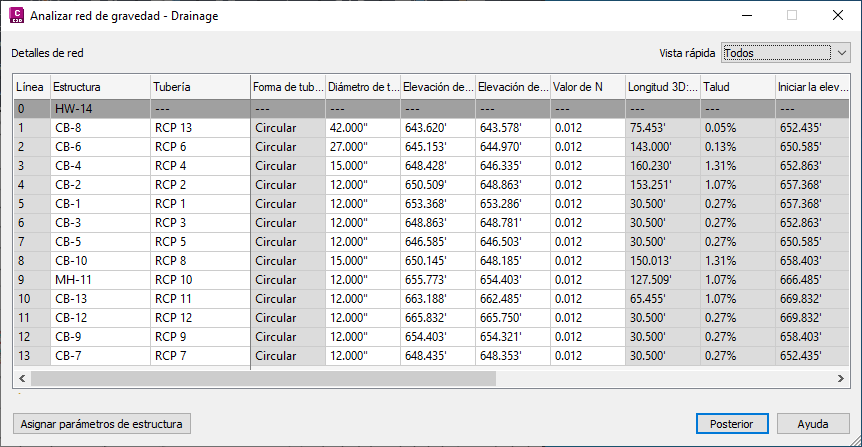The width and height of the screenshot is (862, 447).
Task: Select structure cell CB-1
Action: (x=100, y=203)
